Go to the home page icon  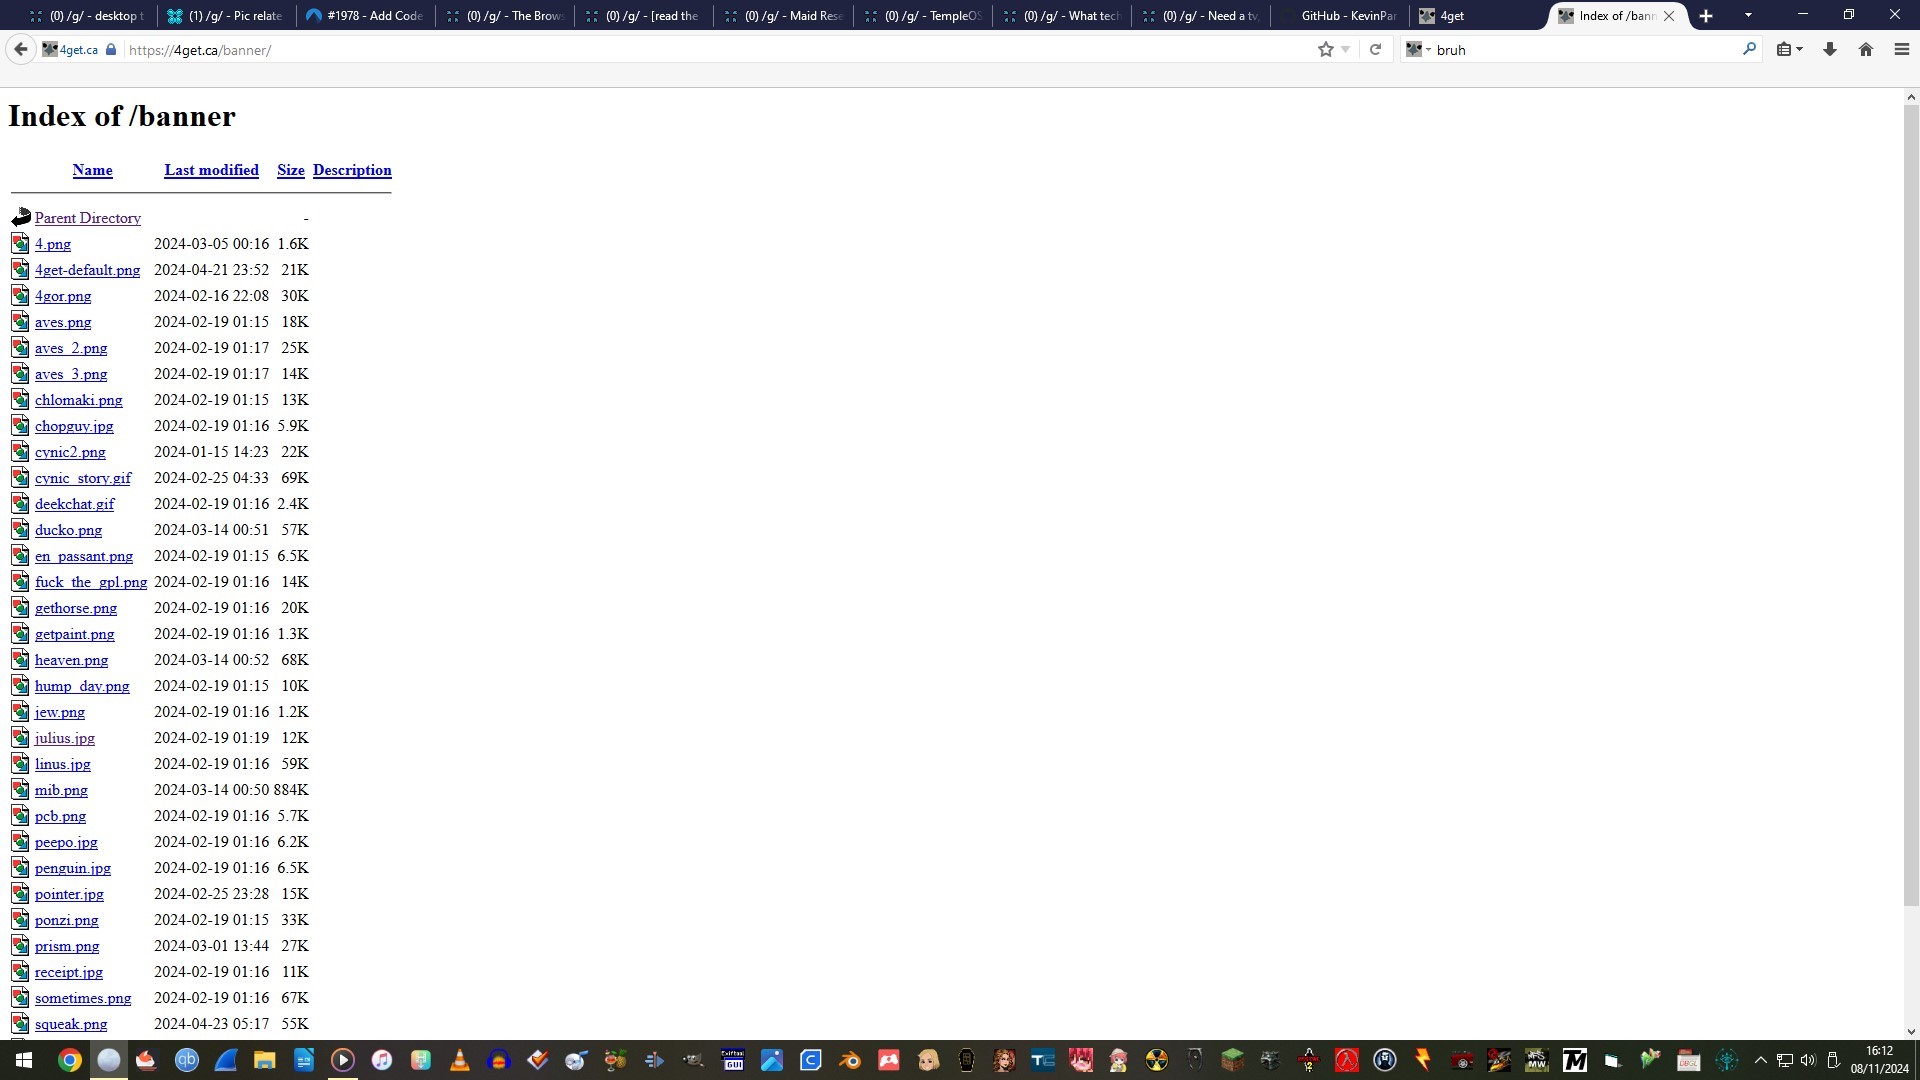1865,49
